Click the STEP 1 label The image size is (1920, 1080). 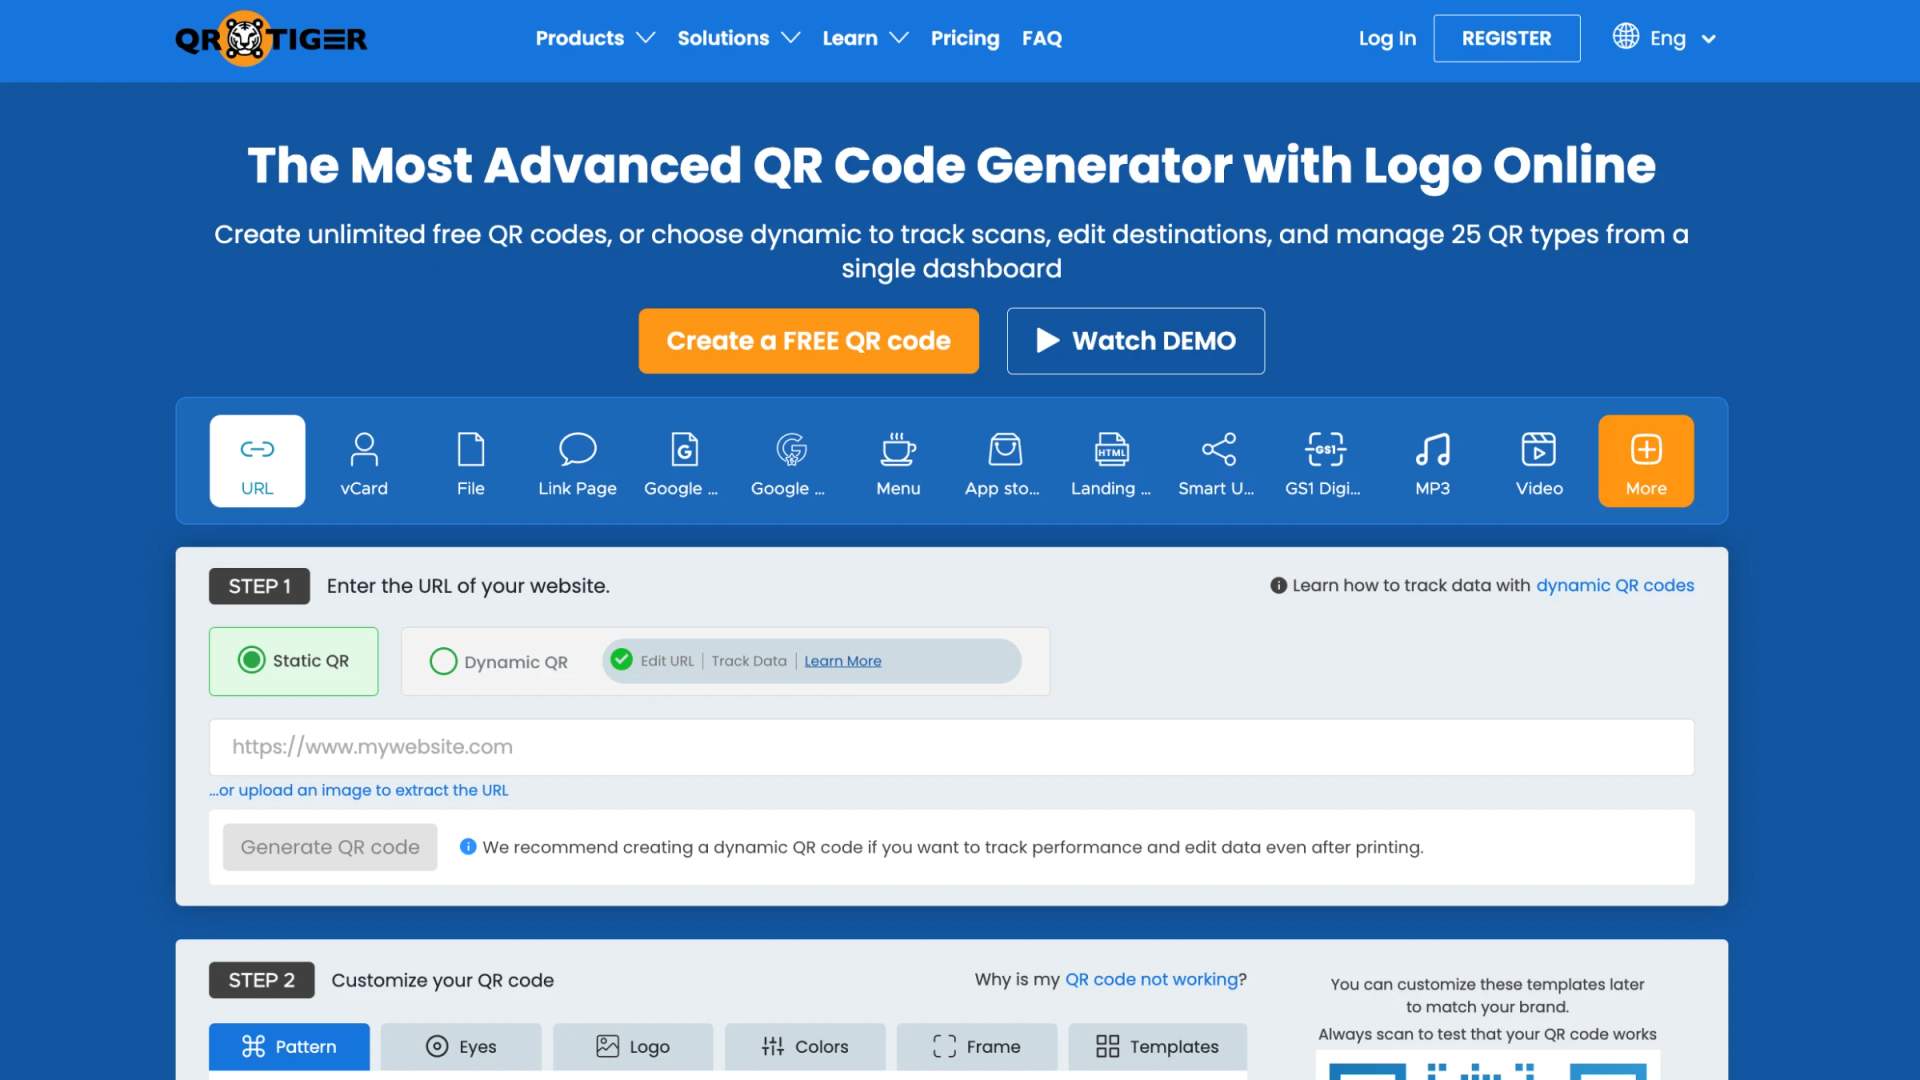tap(259, 586)
